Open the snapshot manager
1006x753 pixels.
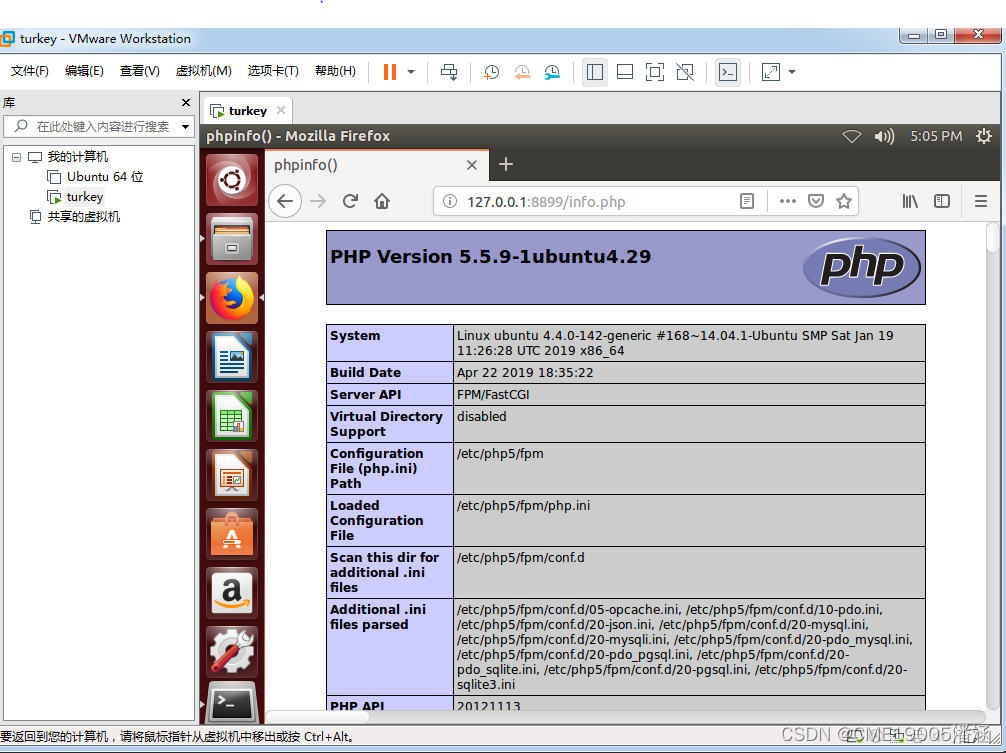551,71
